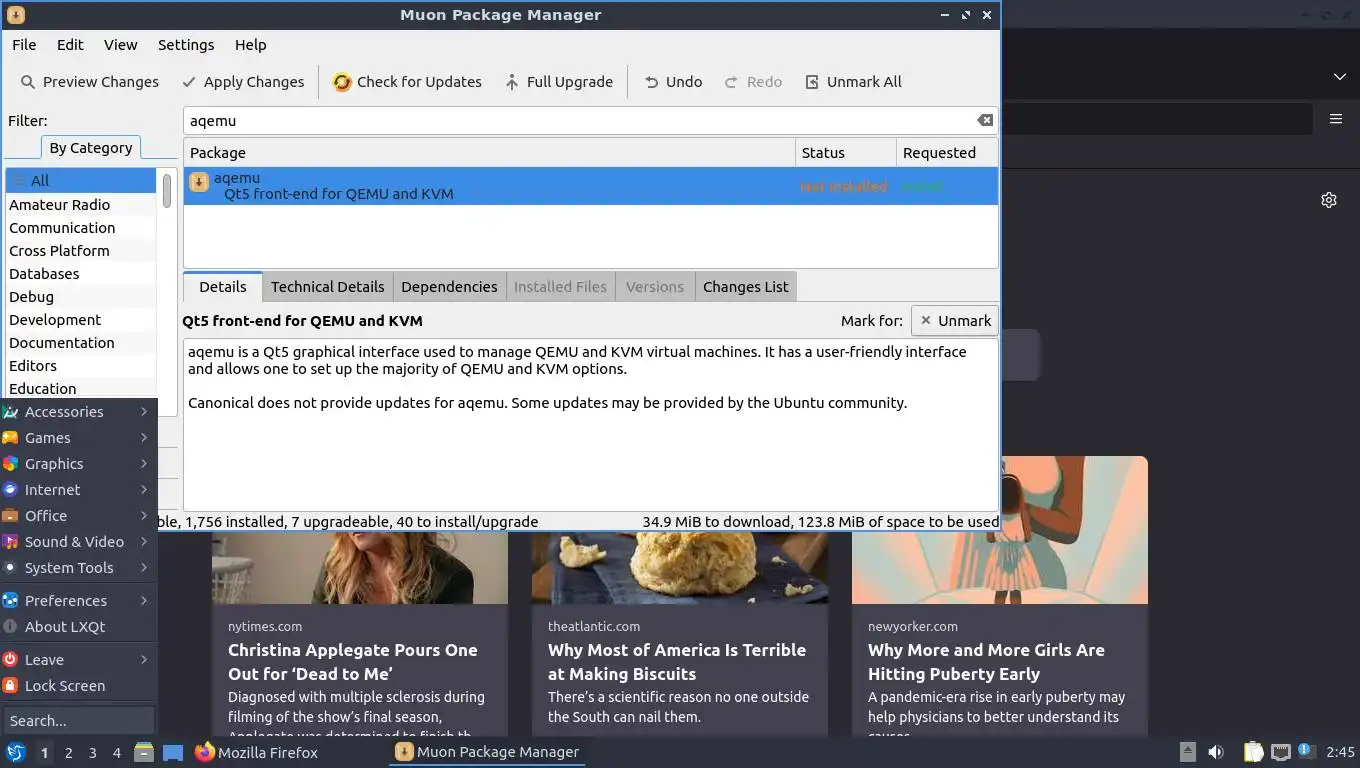The image size is (1360, 768).
Task: Click the removable media eject tray icon
Action: click(1187, 752)
